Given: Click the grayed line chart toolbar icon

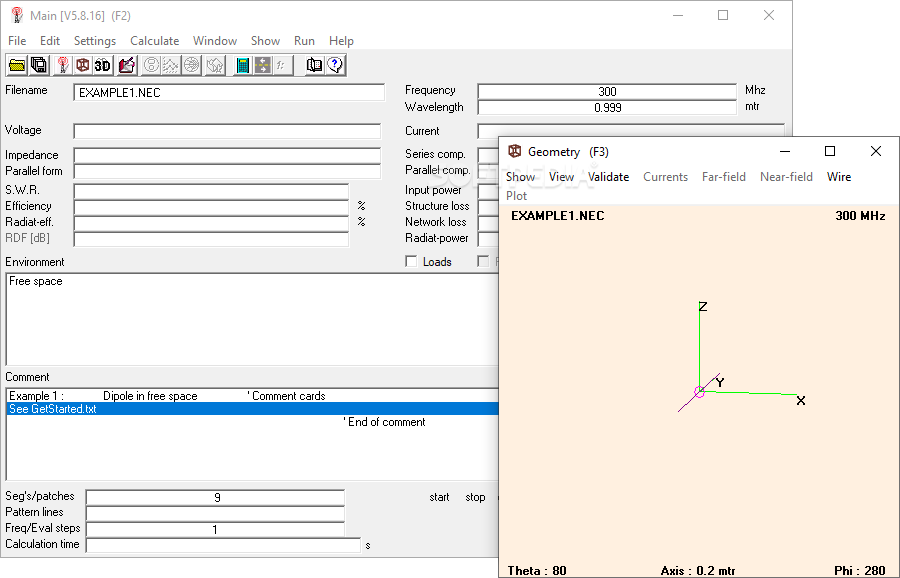Looking at the screenshot, I should tap(171, 65).
